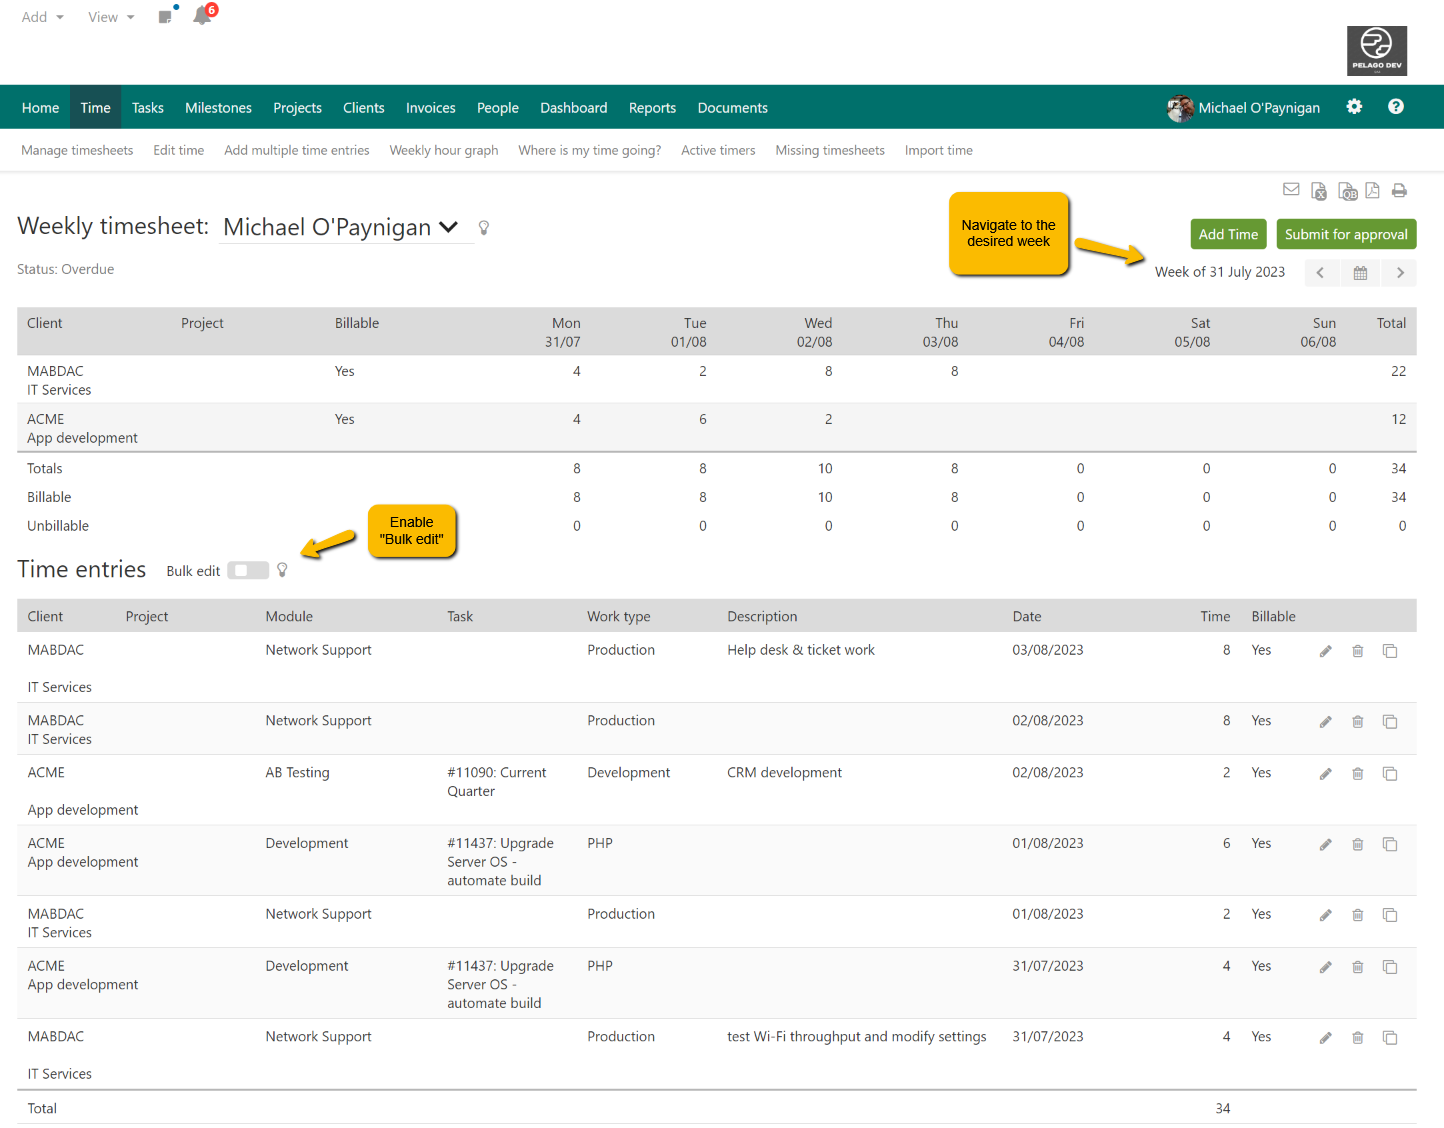The image size is (1444, 1128).
Task: Open notifications via the bell icon
Action: (202, 16)
